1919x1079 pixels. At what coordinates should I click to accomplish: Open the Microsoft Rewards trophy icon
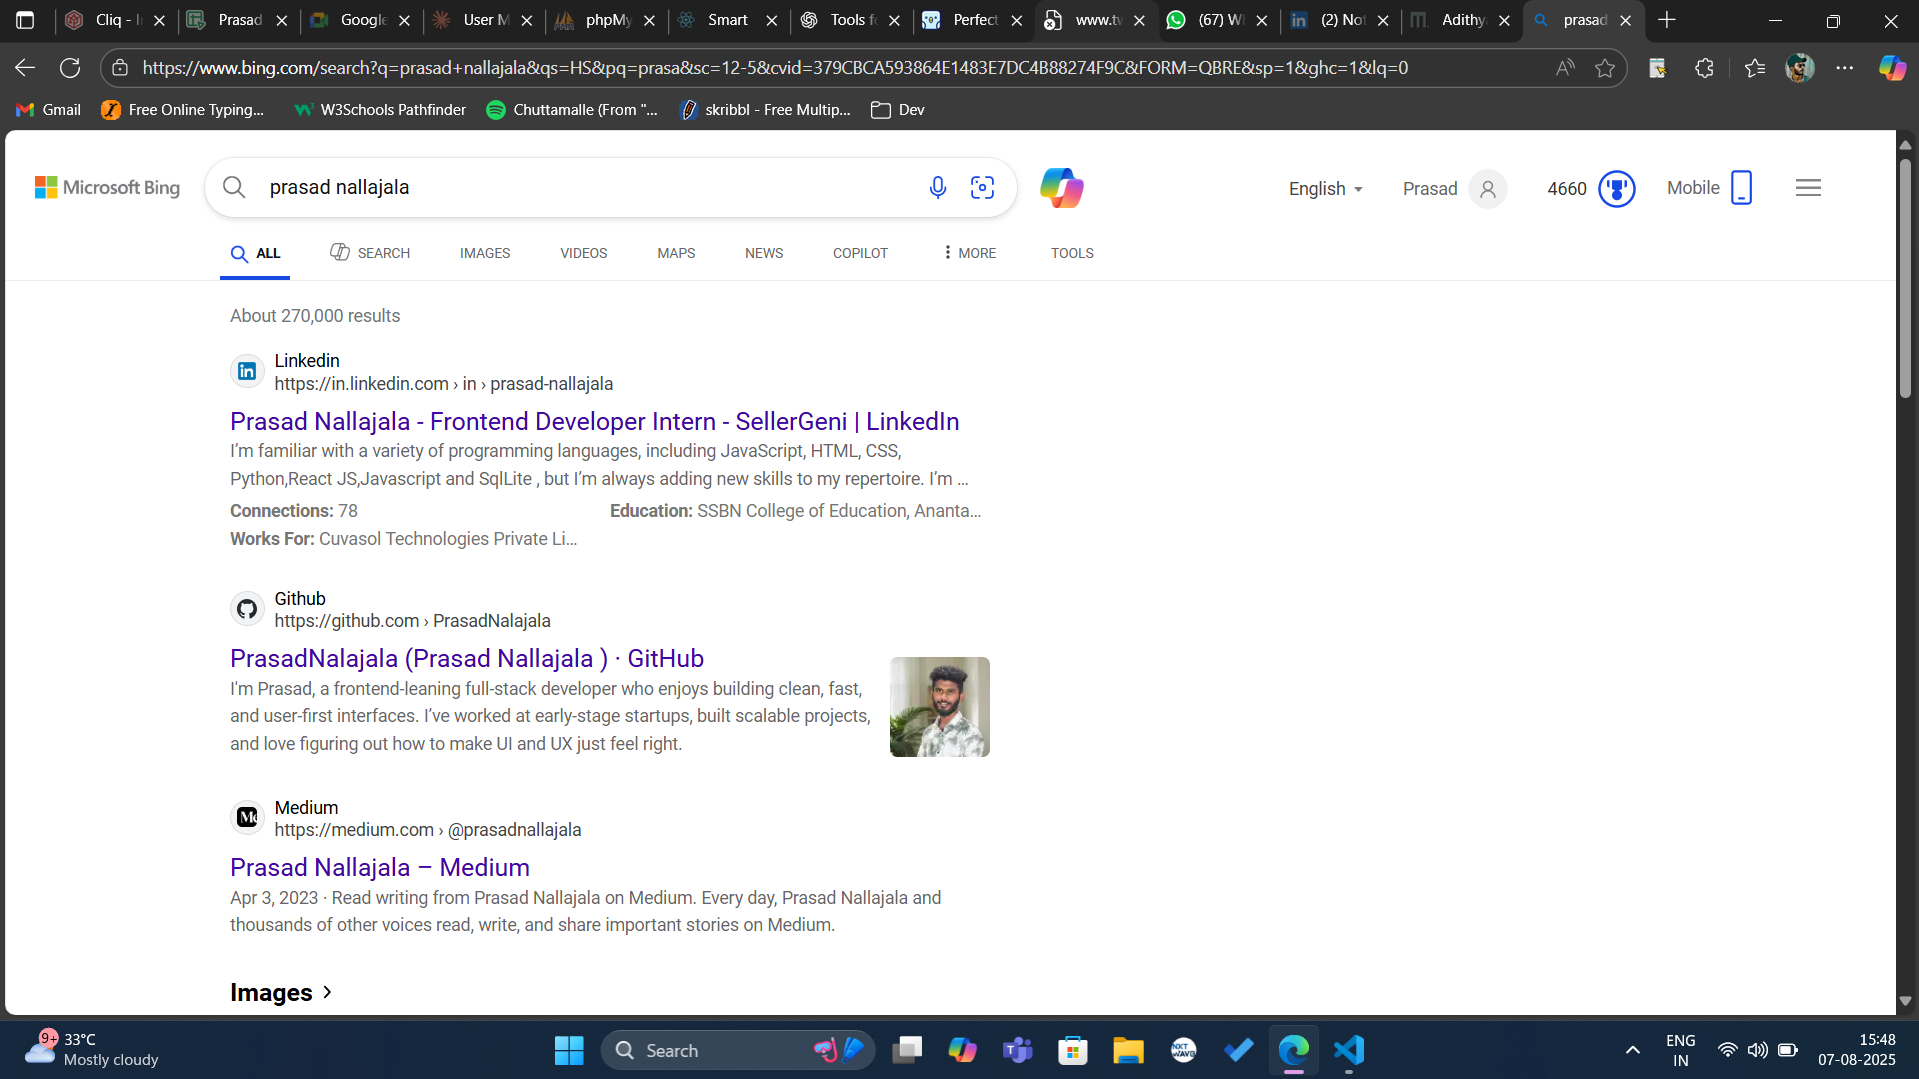(x=1616, y=189)
